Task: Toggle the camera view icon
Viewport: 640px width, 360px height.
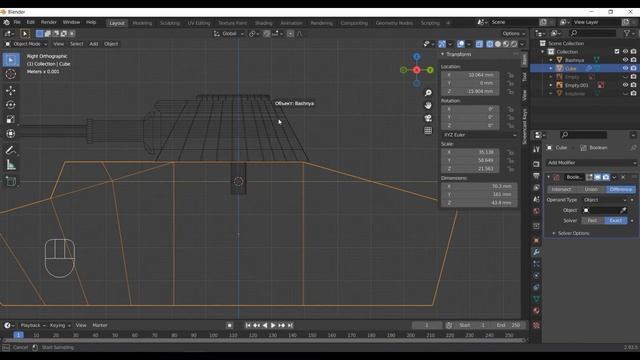Action: [428, 118]
